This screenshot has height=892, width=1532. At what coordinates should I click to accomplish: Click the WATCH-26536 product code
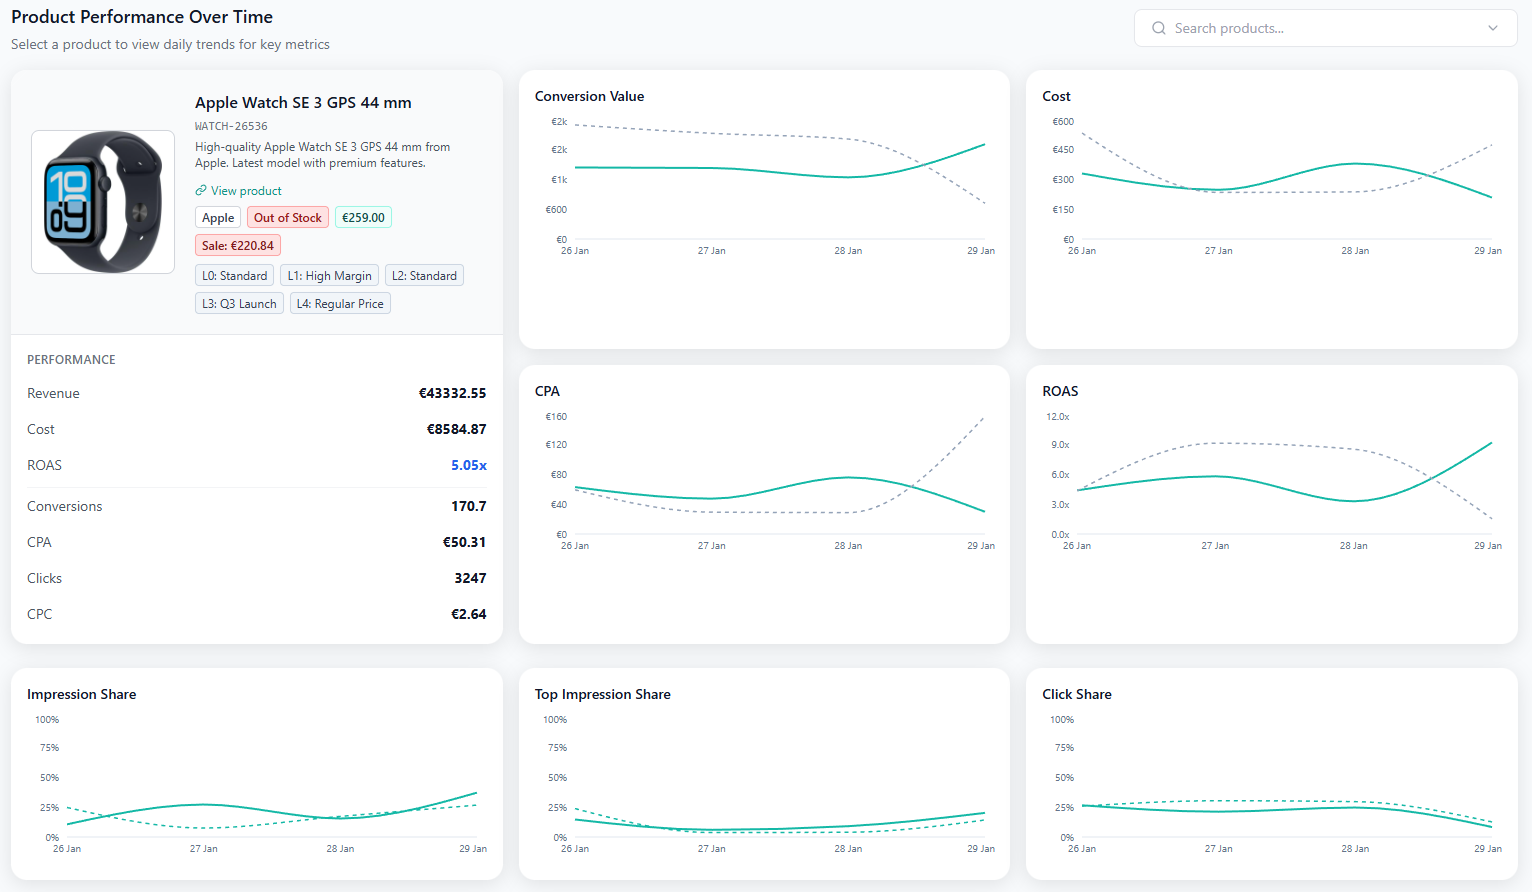[231, 125]
